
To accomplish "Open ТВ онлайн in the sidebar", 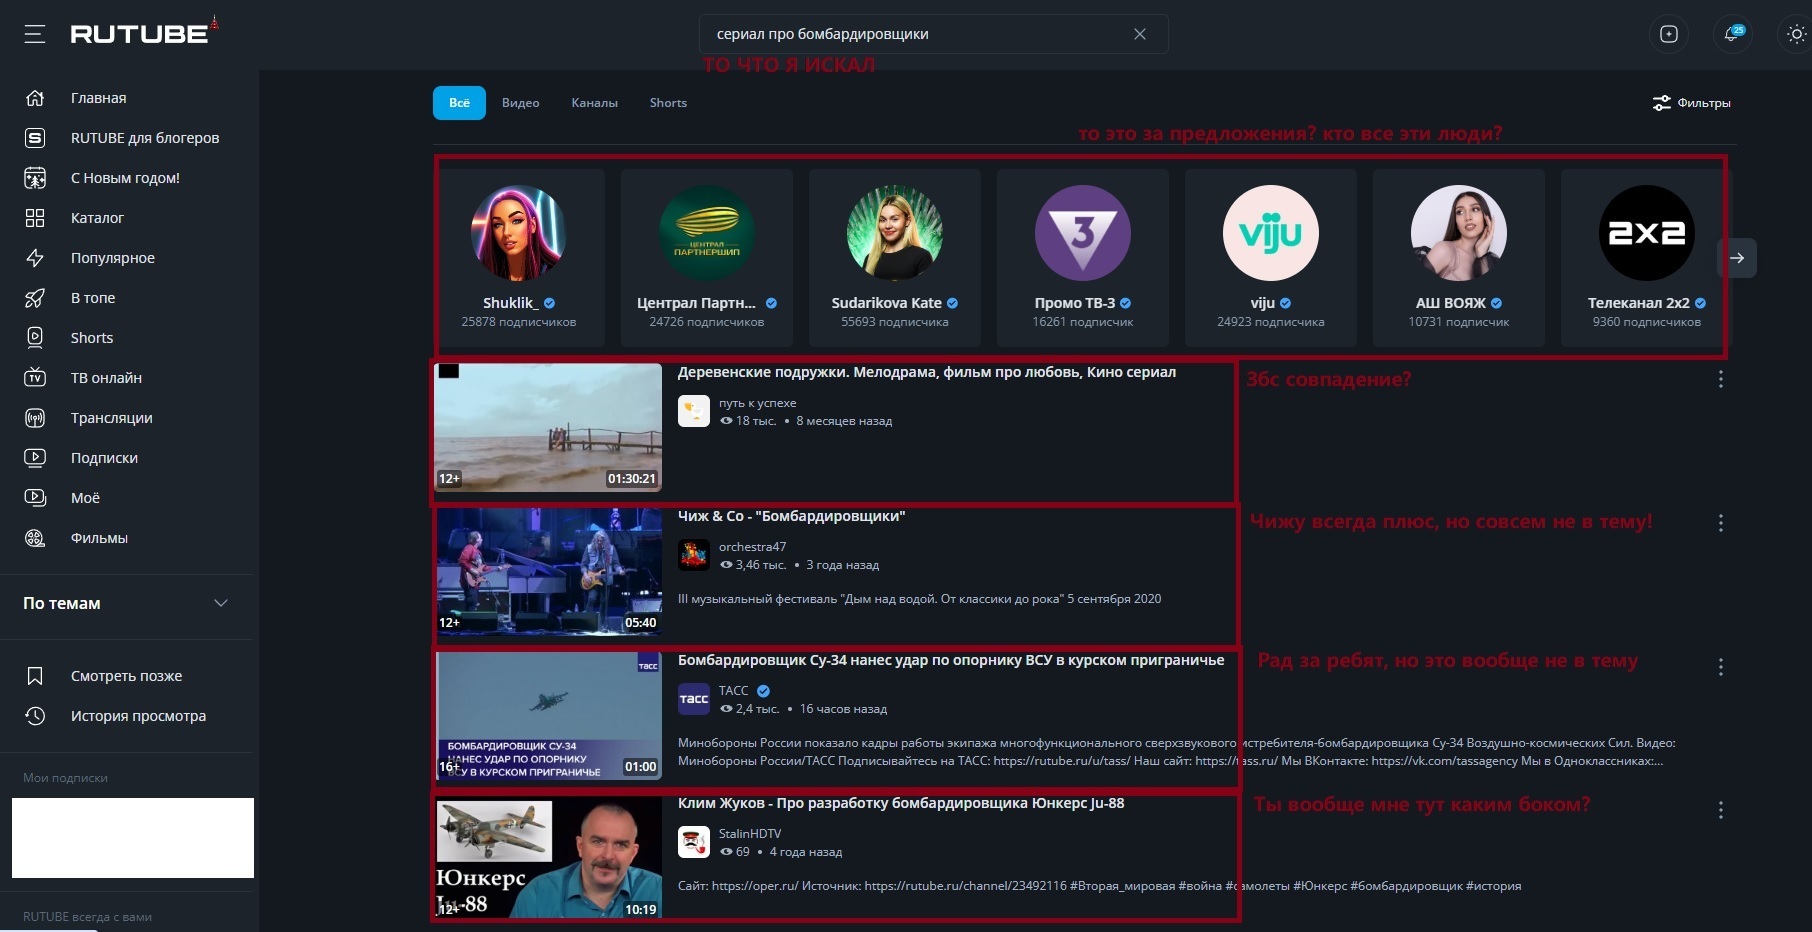I will 106,378.
